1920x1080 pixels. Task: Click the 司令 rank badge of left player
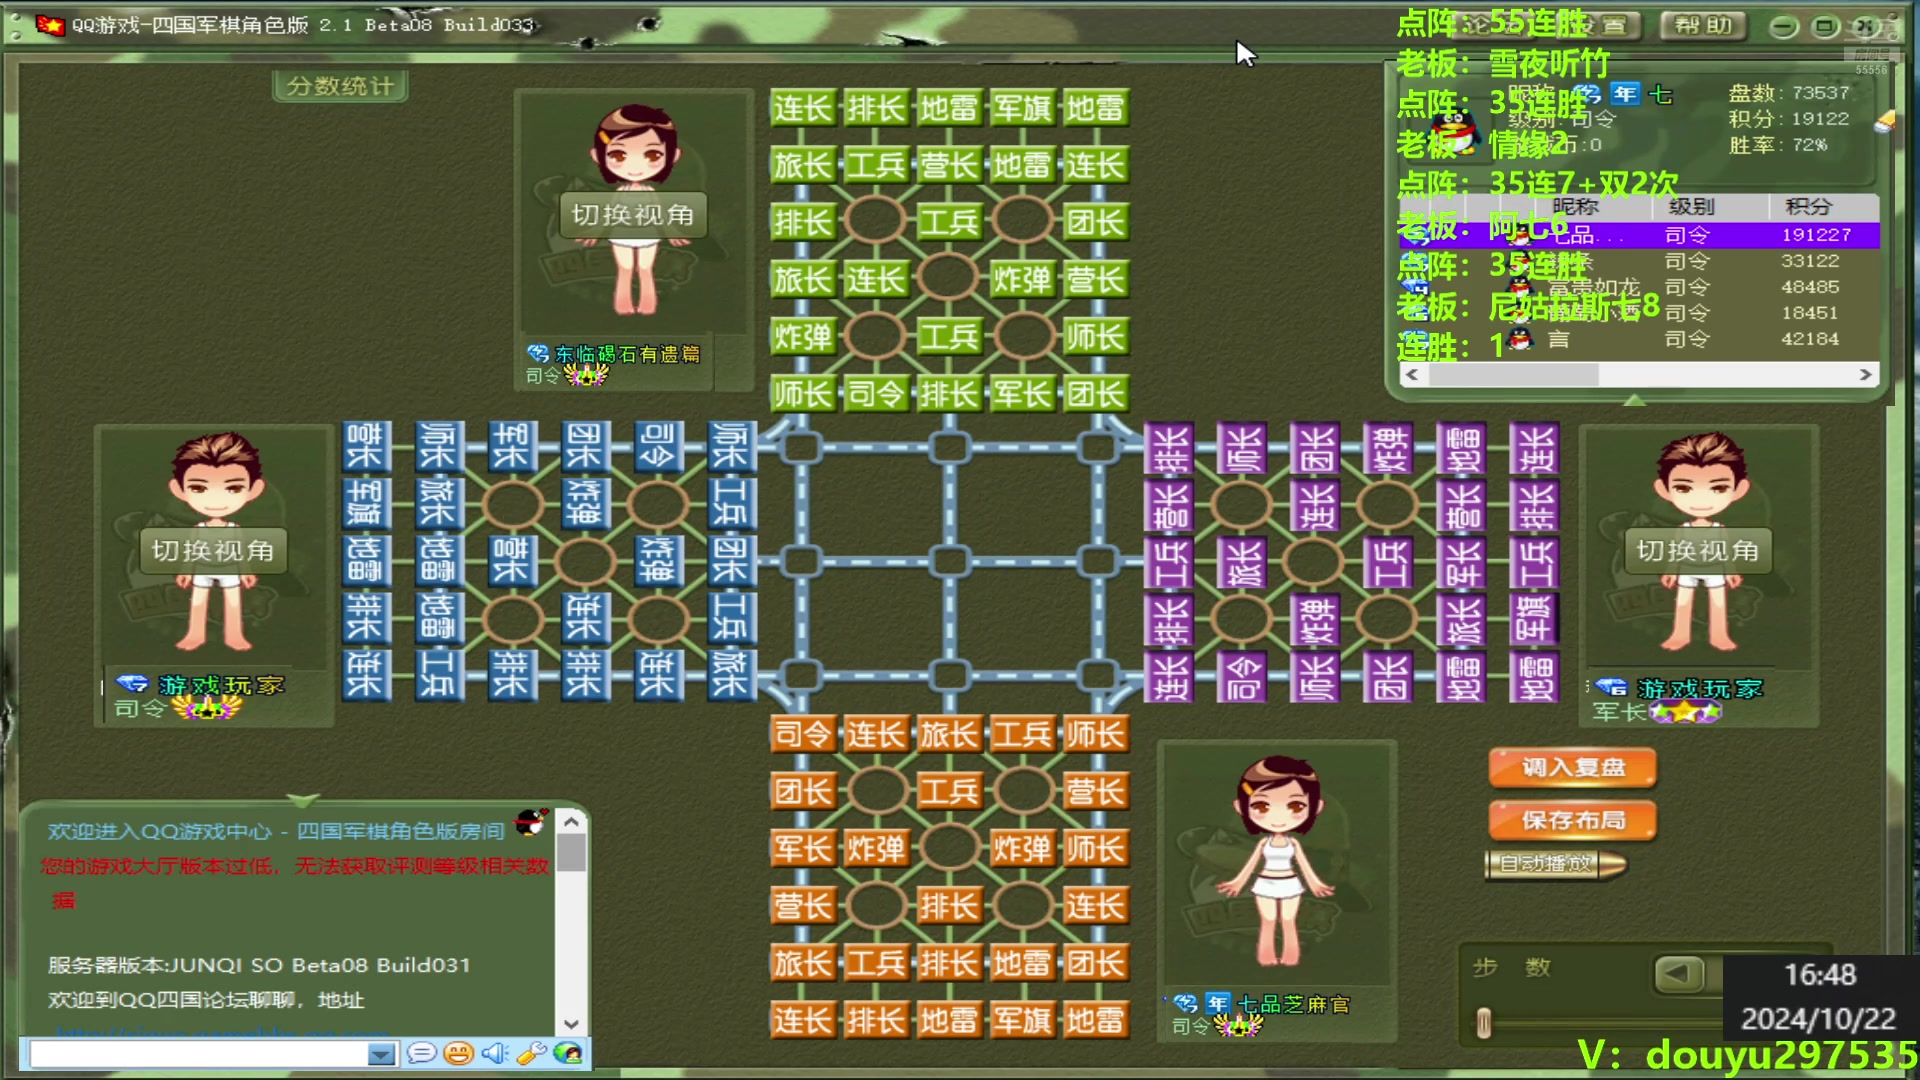(206, 709)
